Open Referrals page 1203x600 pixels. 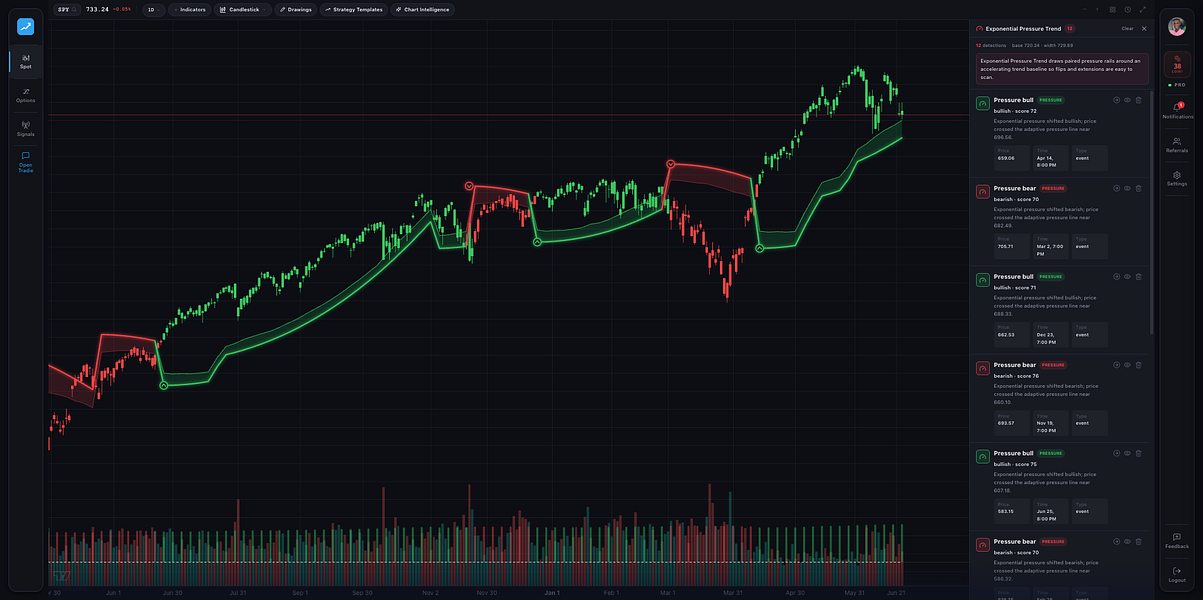click(1177, 144)
